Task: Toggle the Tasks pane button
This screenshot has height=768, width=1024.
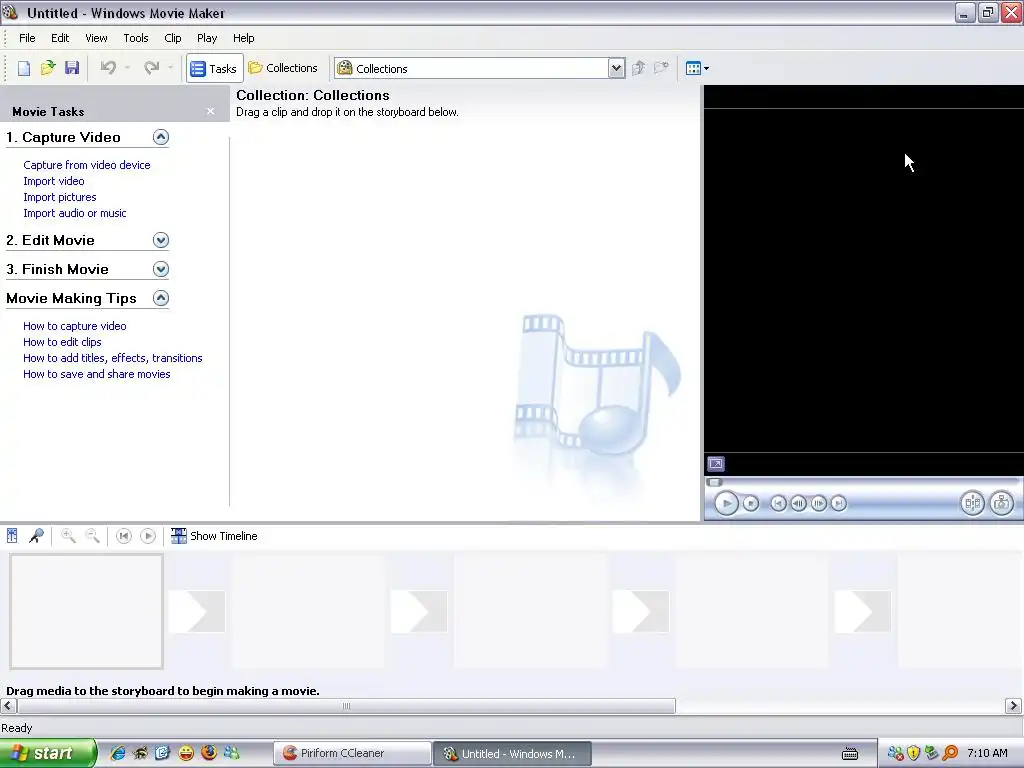Action: (214, 68)
